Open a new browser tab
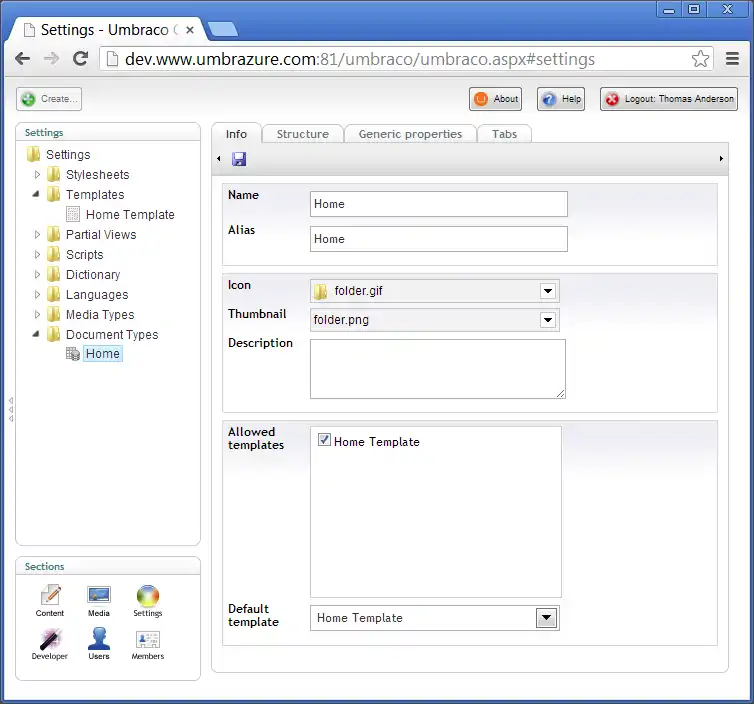The width and height of the screenshot is (754, 704). tap(223, 29)
